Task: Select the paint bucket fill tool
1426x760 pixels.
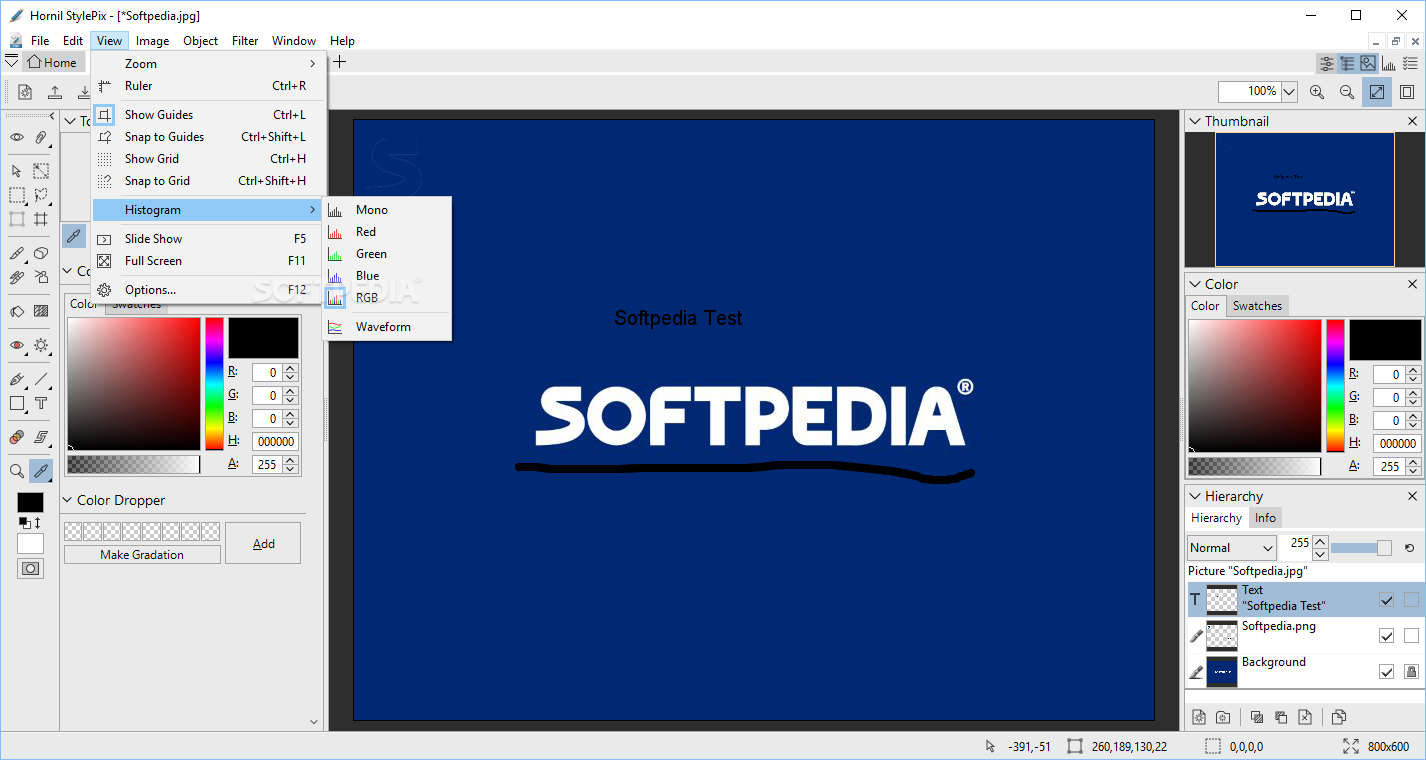Action: (x=17, y=311)
